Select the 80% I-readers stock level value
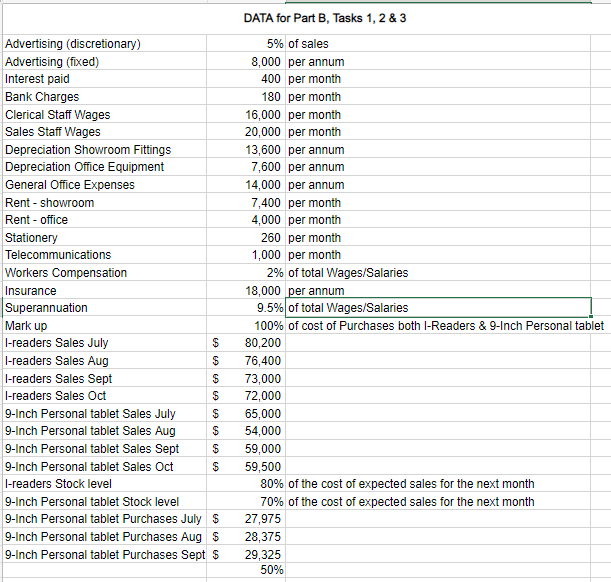 [x=246, y=484]
